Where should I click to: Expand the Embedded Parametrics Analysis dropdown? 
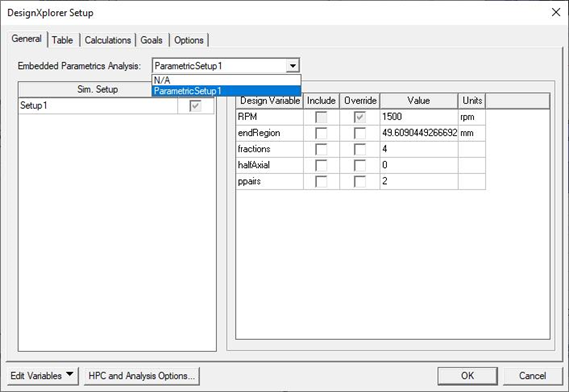click(292, 66)
